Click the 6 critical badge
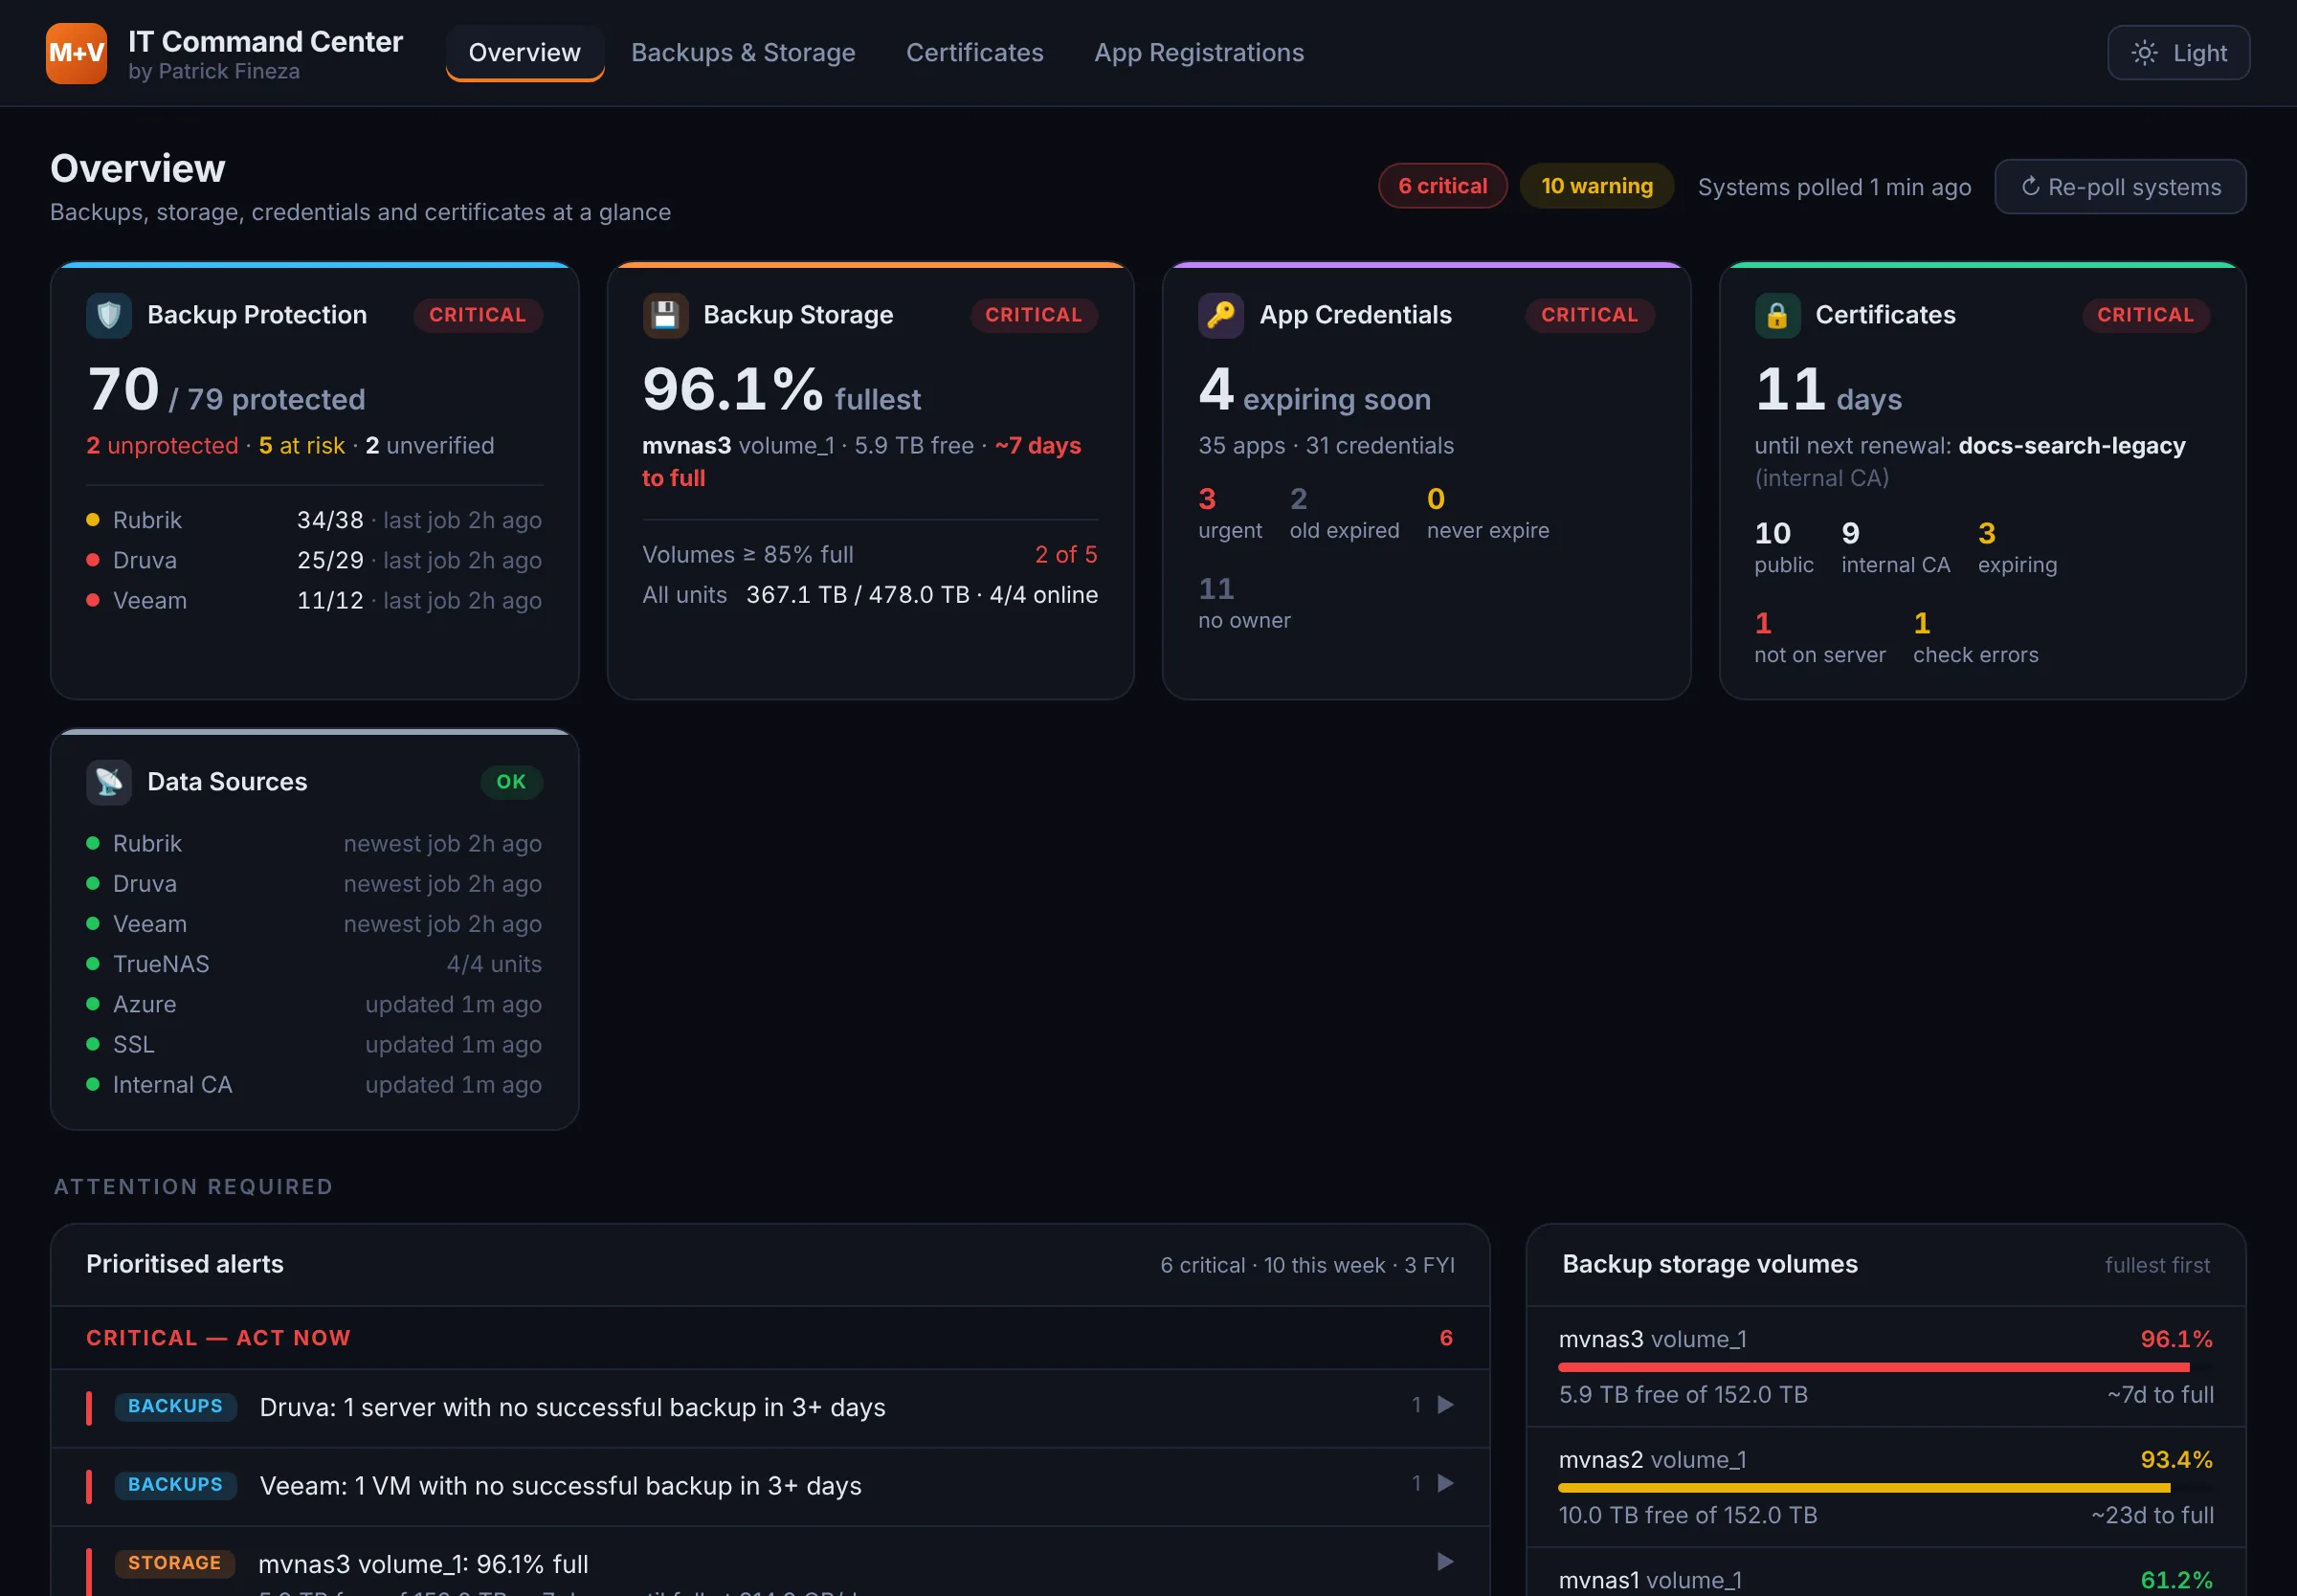Viewport: 2297px width, 1596px height. 1443,186
